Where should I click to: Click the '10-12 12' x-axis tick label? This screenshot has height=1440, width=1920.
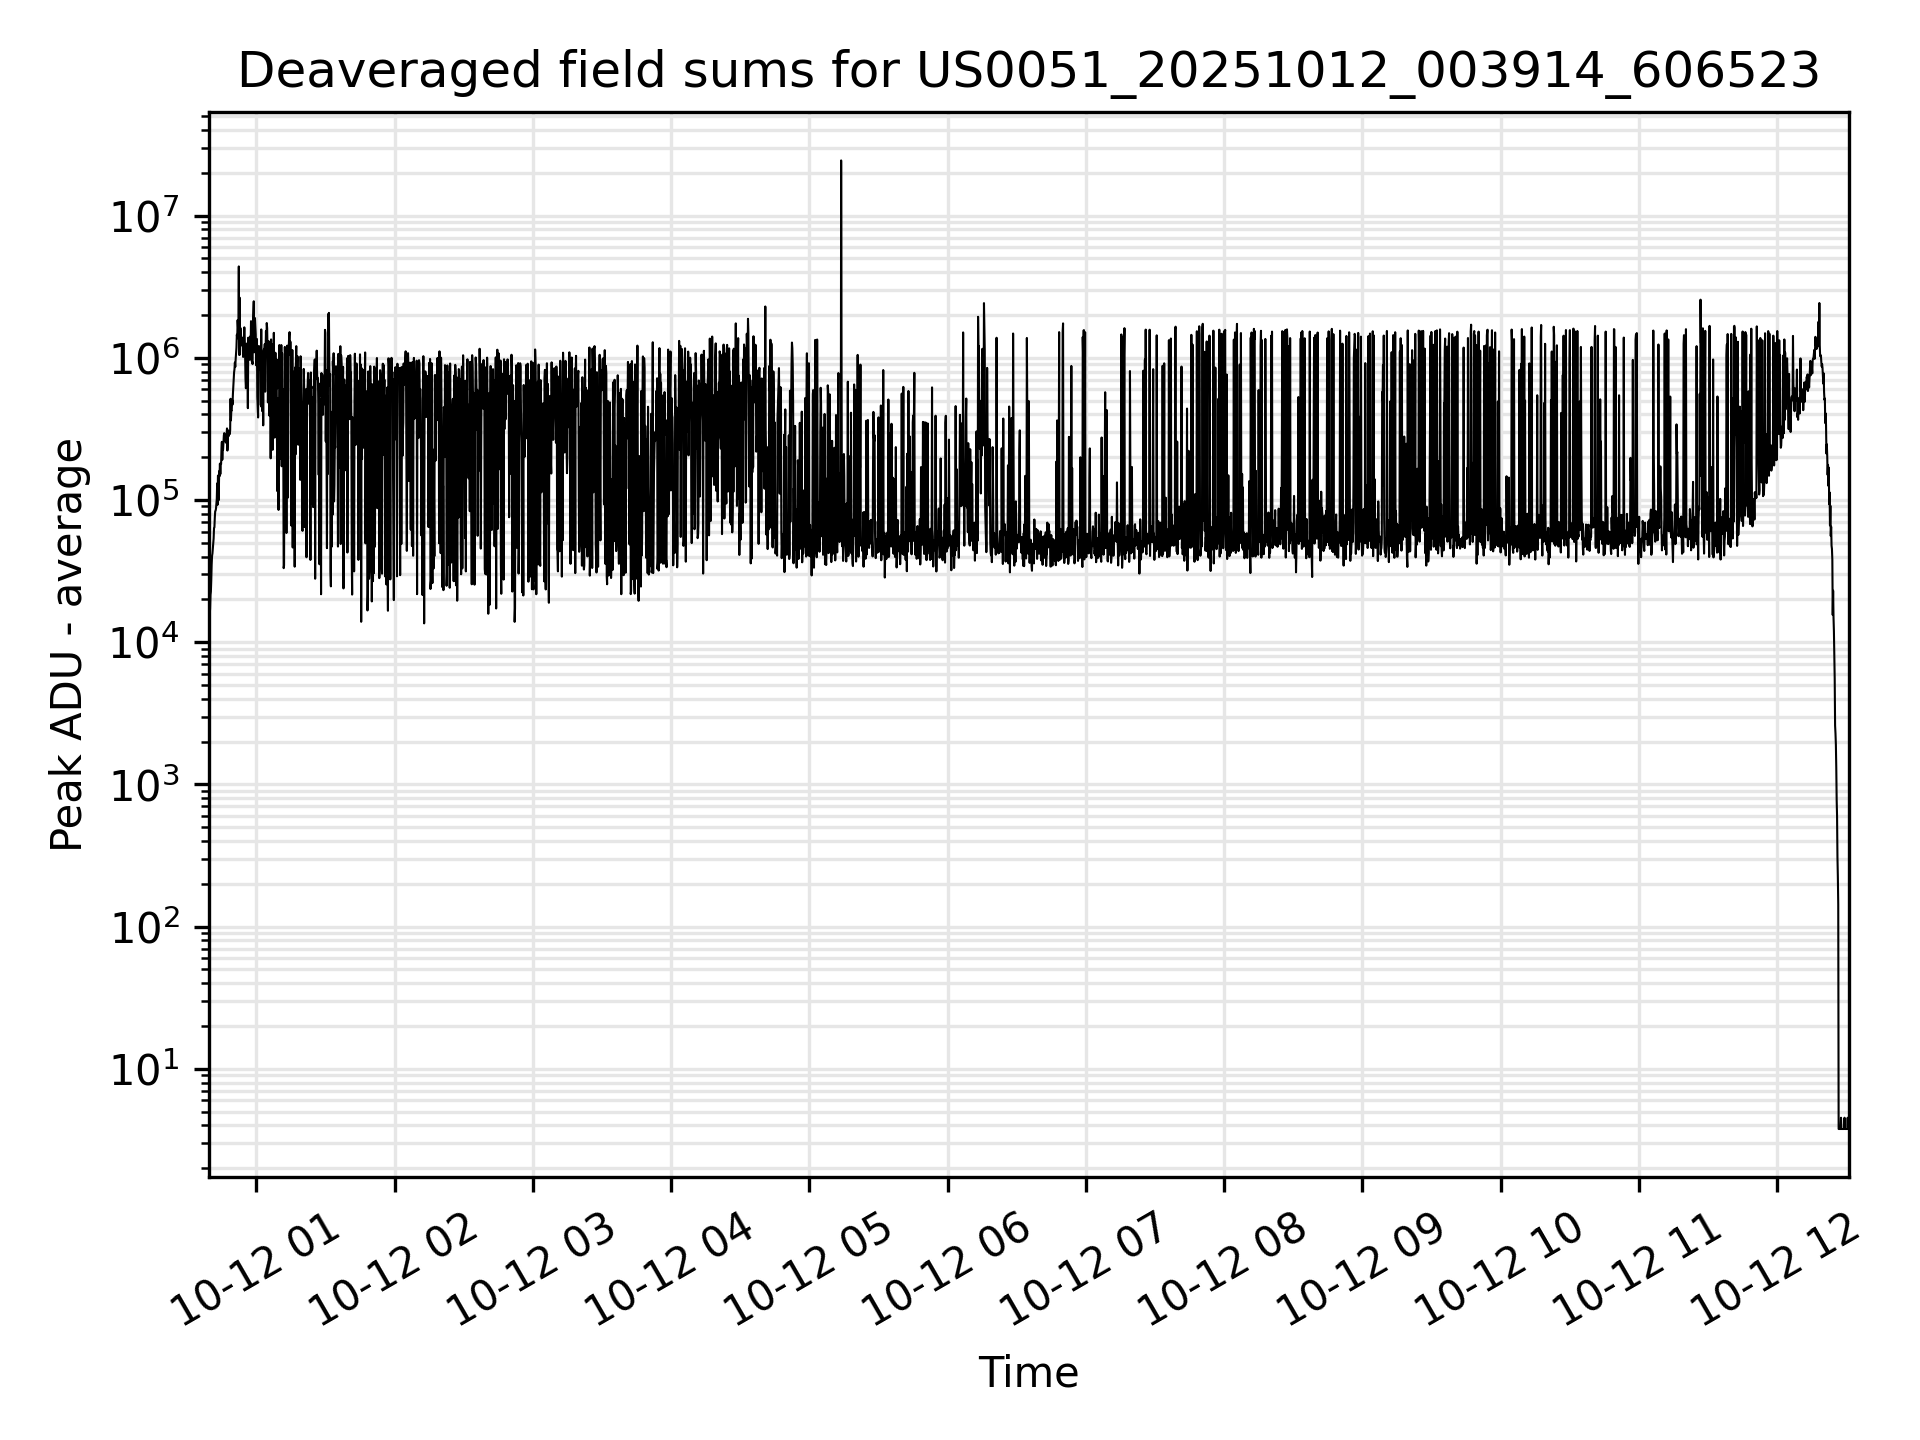point(1775,1270)
